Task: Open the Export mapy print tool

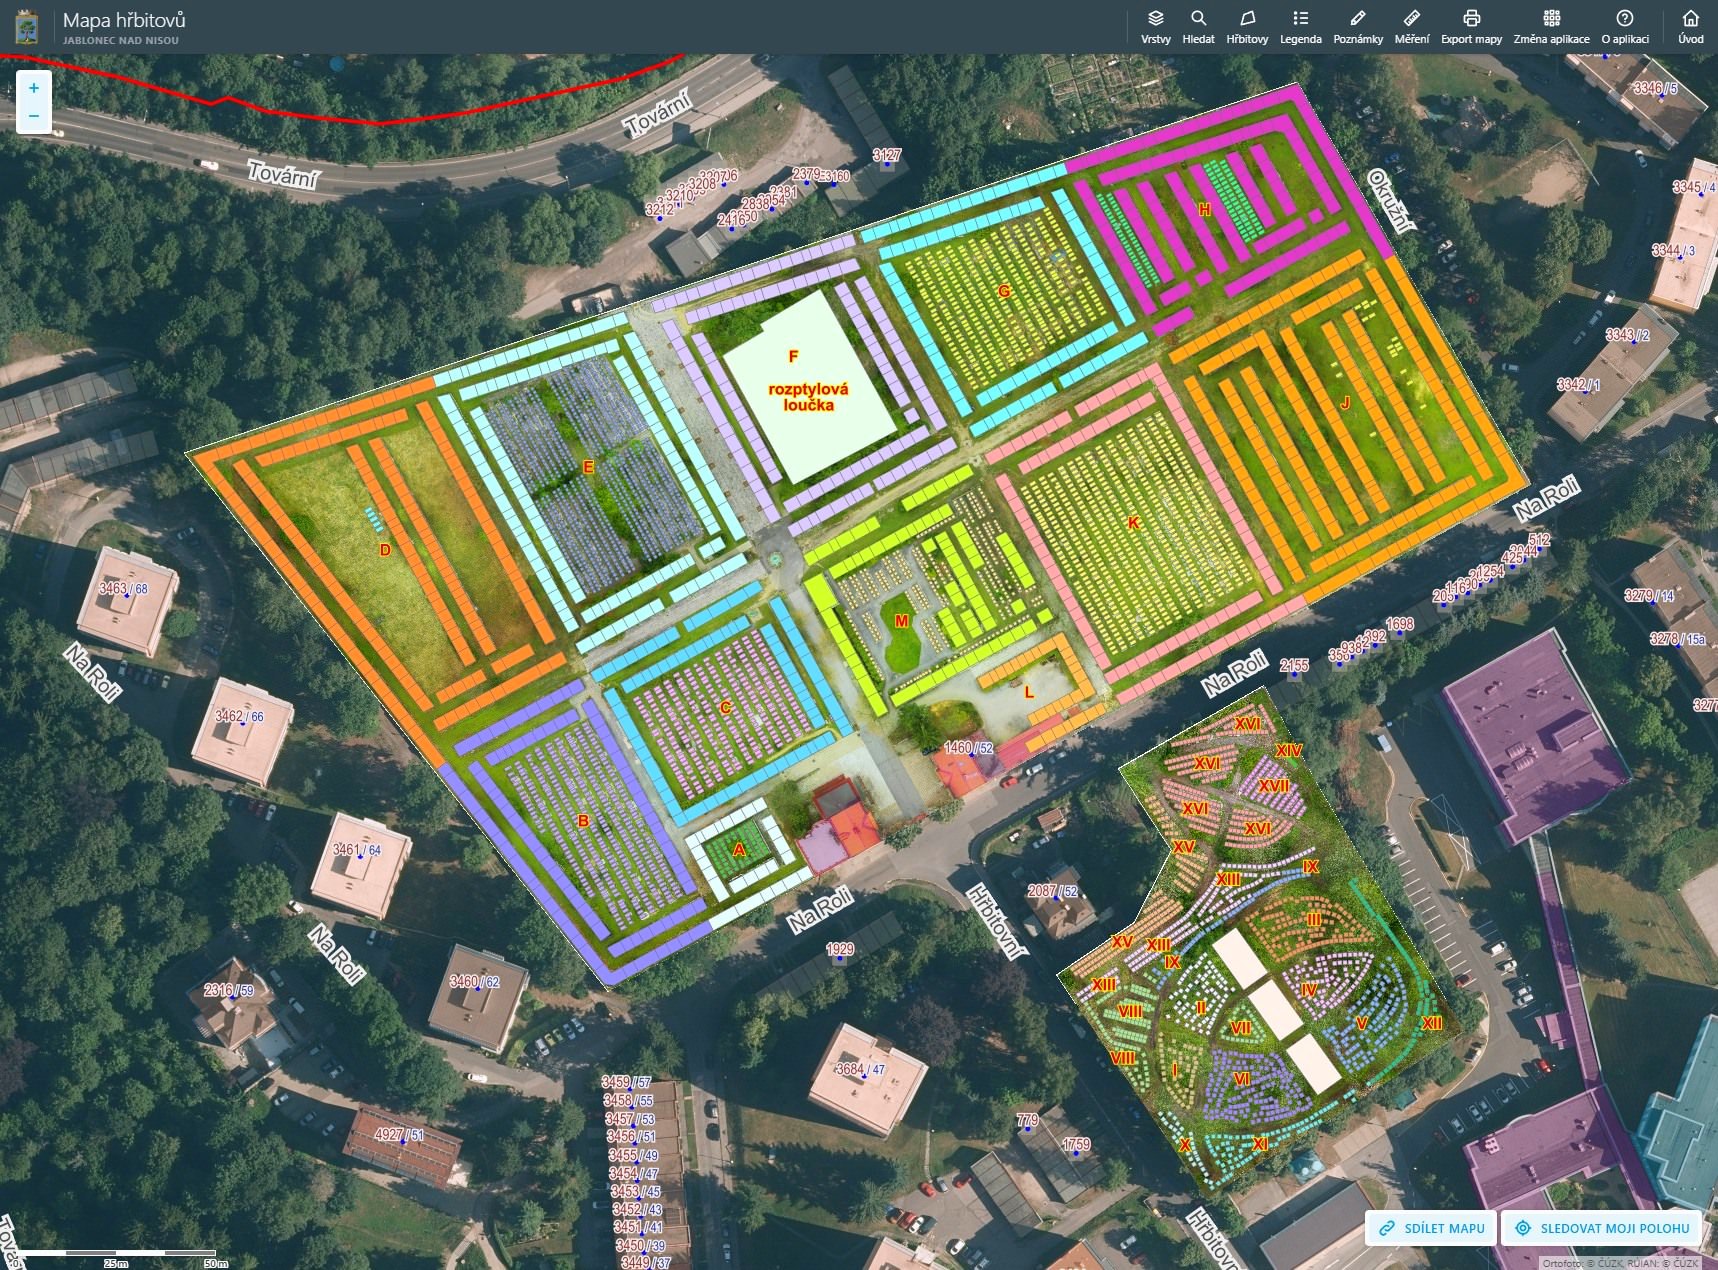Action: click(x=1471, y=26)
